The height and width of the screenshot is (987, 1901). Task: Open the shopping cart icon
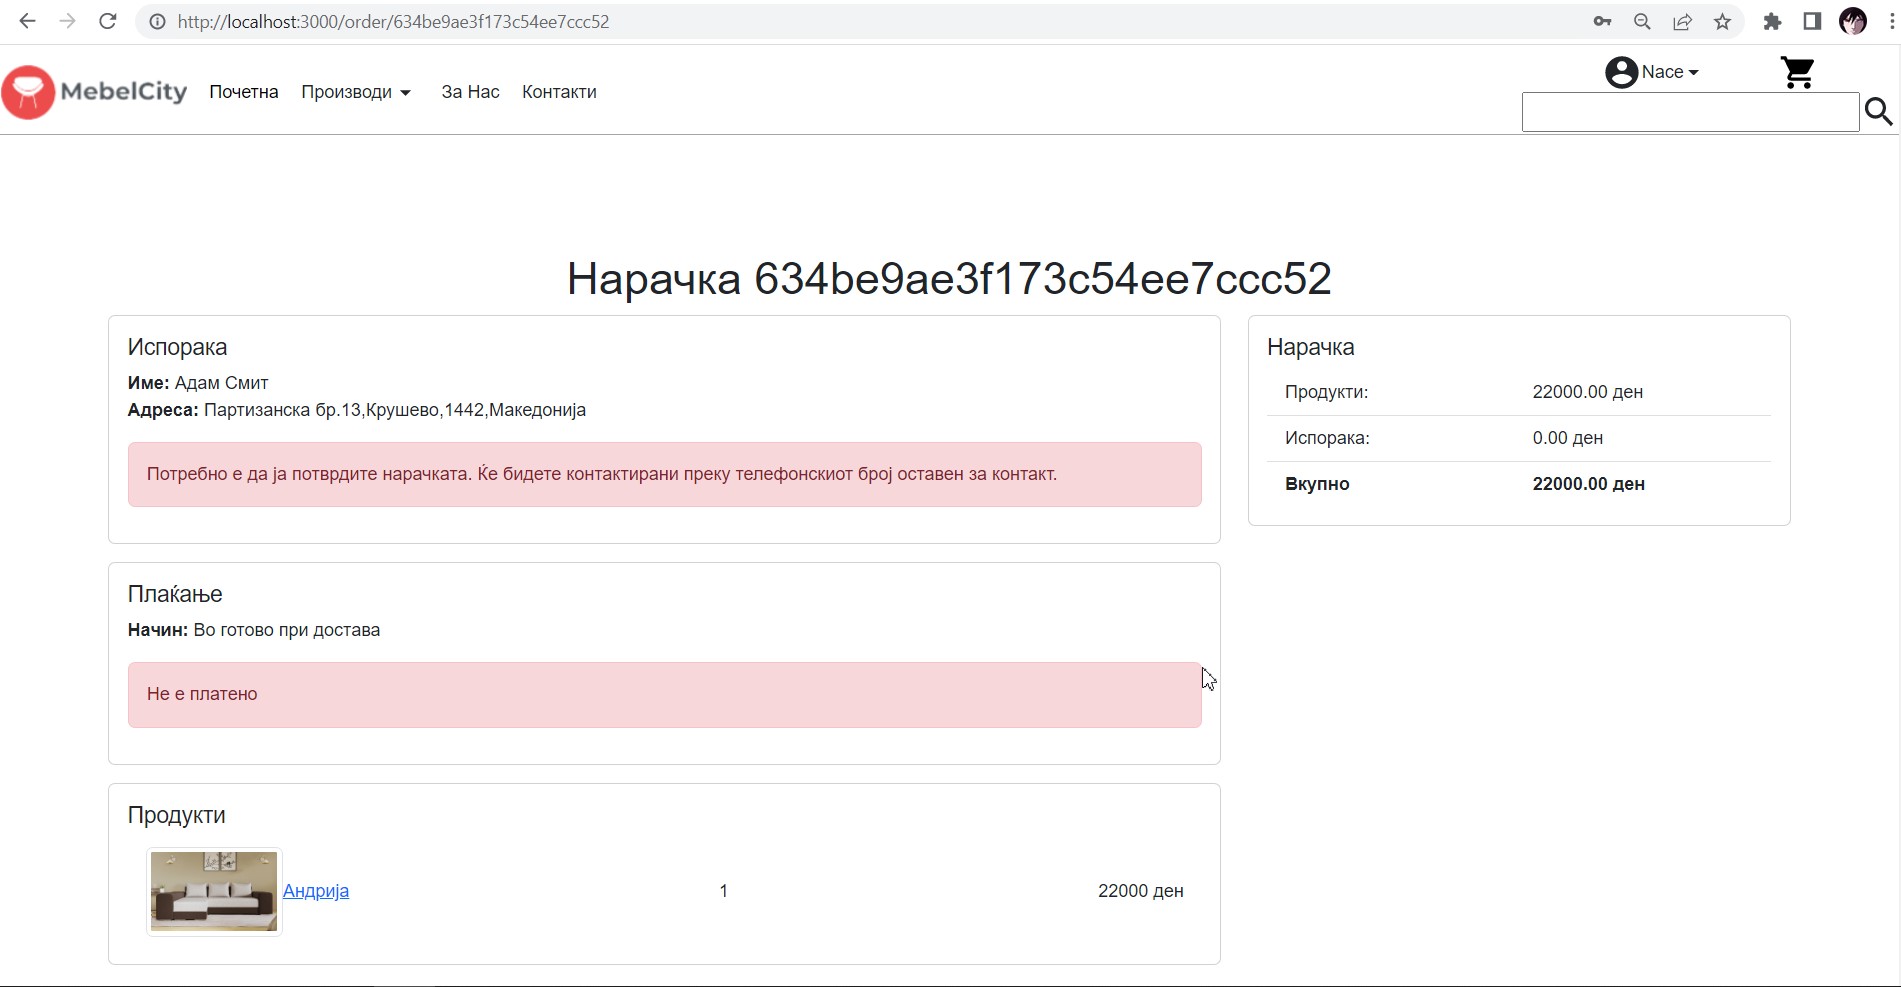(x=1797, y=72)
